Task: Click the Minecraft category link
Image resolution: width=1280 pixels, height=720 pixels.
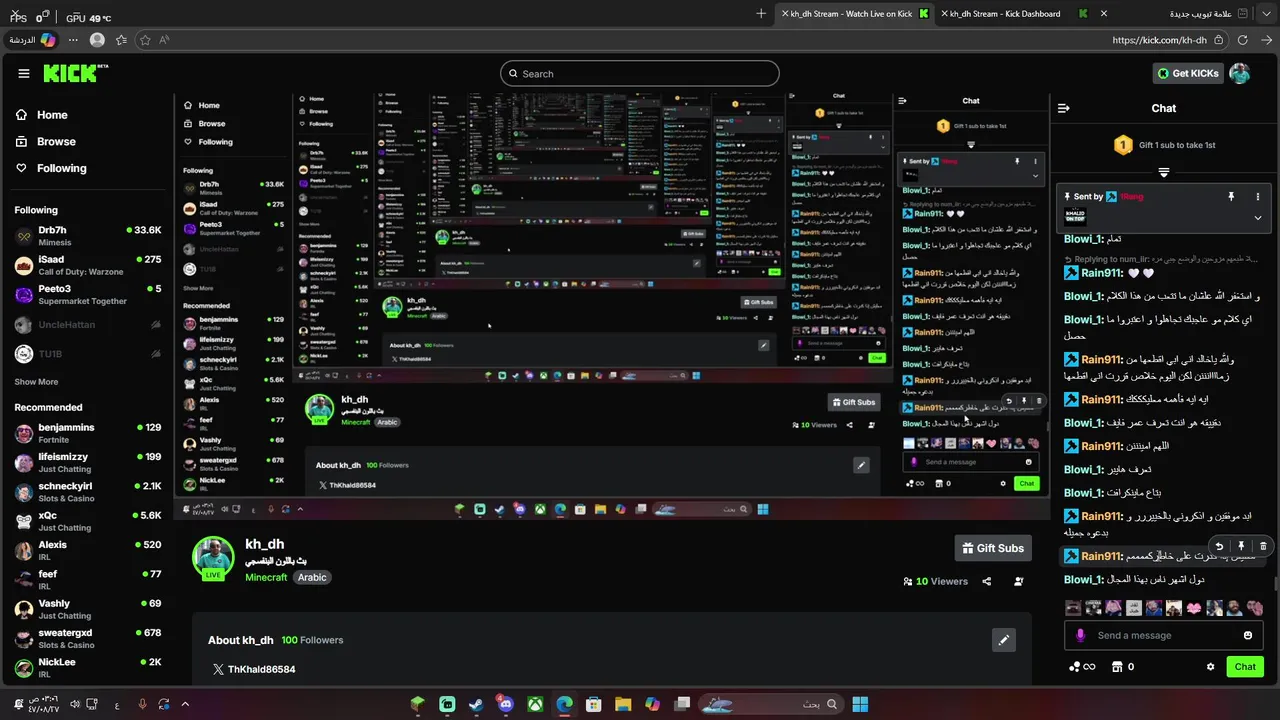Action: coord(266,577)
